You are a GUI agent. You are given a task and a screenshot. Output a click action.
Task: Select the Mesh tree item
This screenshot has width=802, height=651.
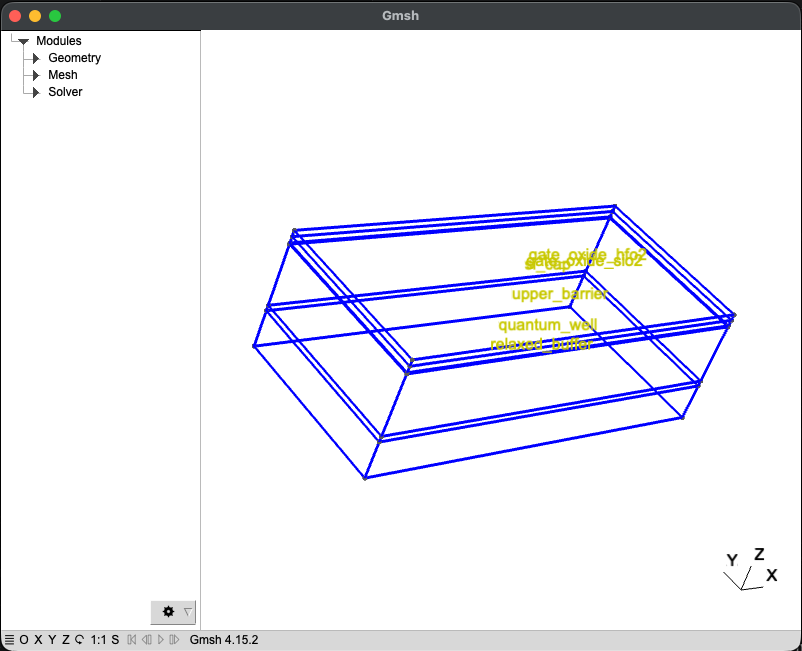[x=63, y=75]
